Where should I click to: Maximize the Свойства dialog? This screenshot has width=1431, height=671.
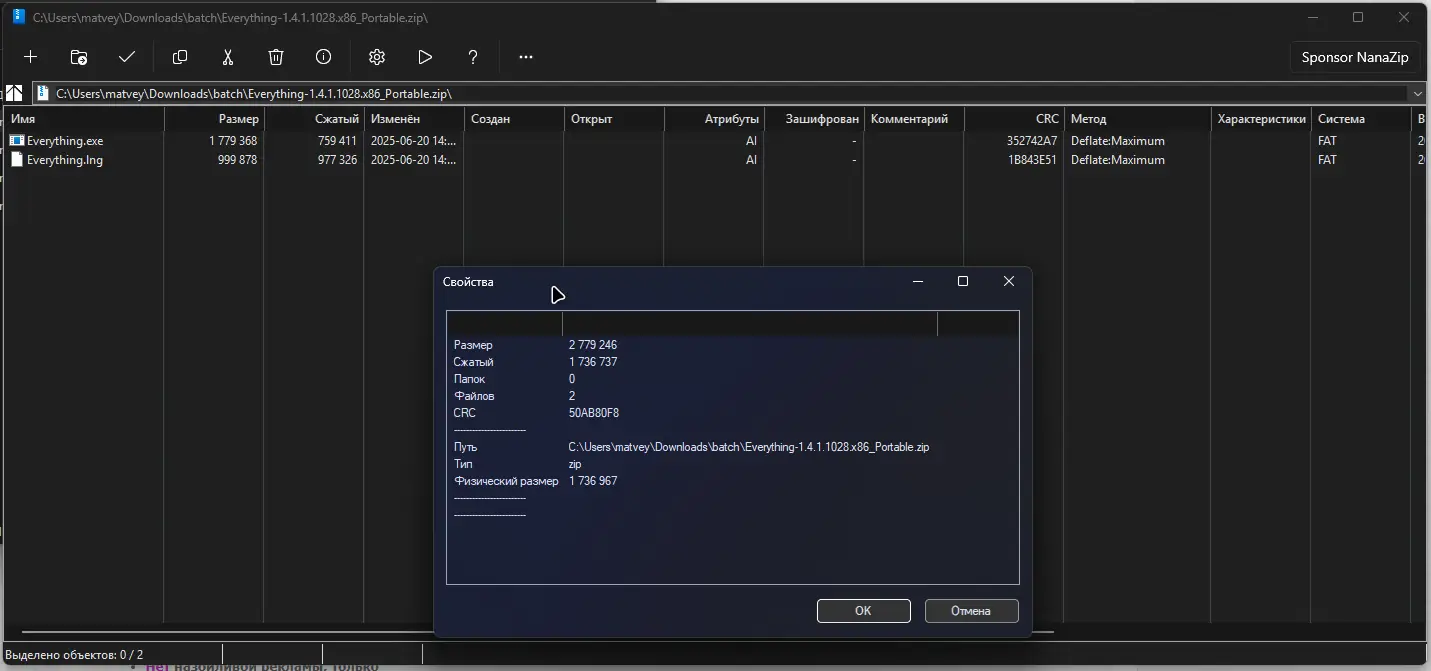[963, 282]
